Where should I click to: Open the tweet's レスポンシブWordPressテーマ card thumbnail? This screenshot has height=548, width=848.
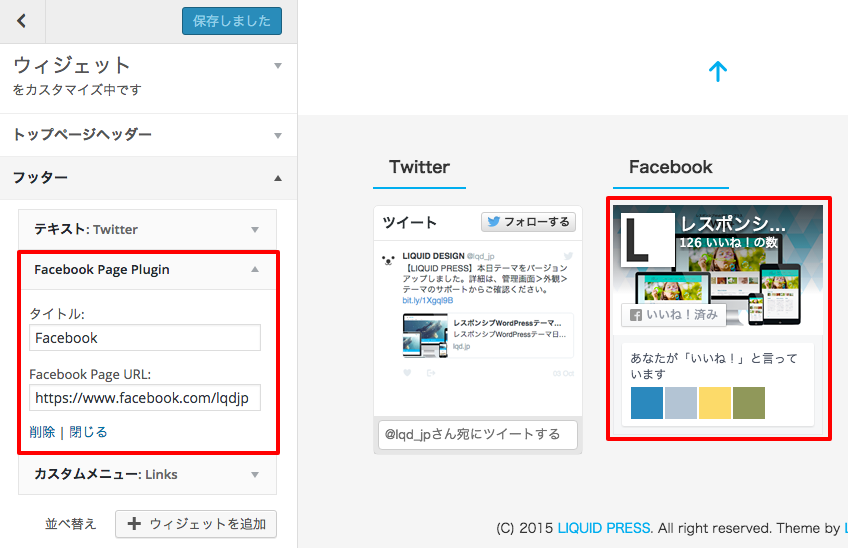point(425,335)
